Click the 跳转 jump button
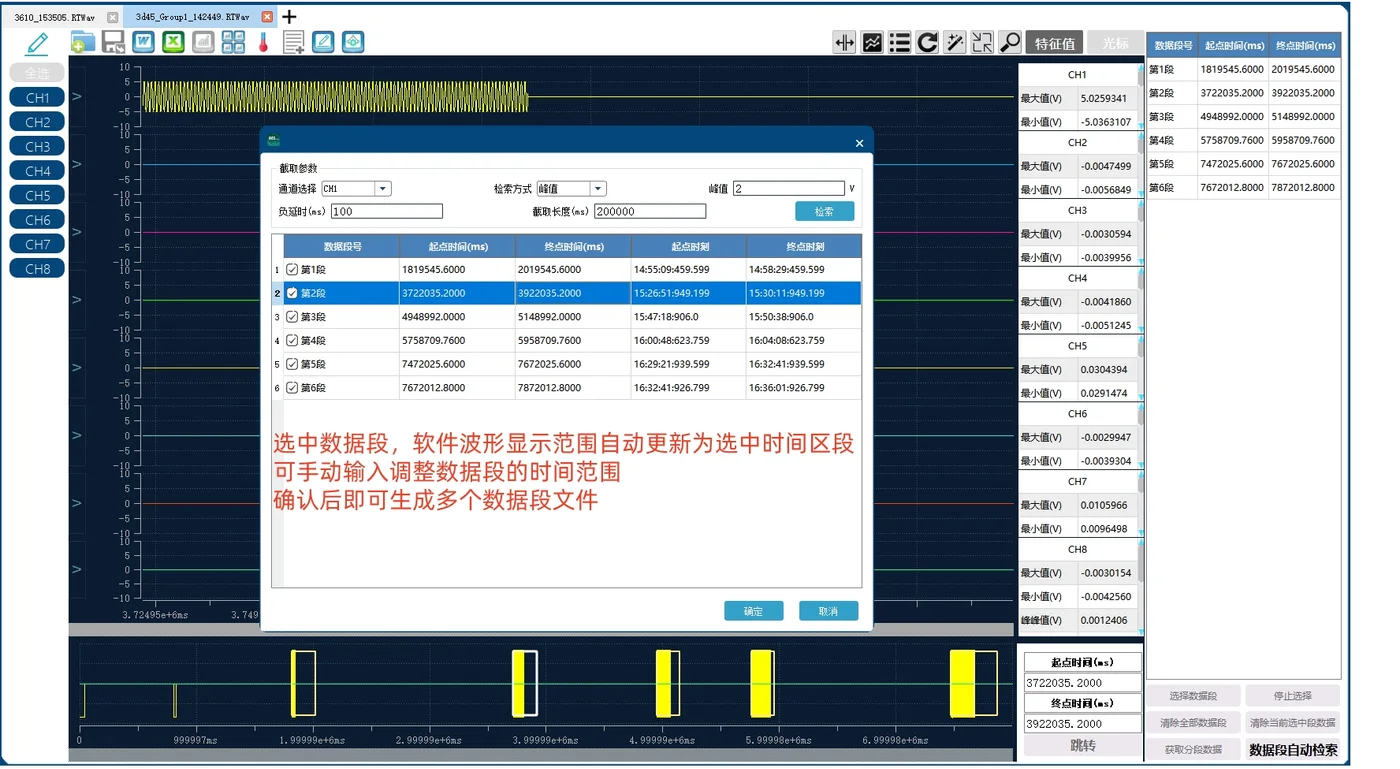The height and width of the screenshot is (769, 1400). coord(1083,745)
